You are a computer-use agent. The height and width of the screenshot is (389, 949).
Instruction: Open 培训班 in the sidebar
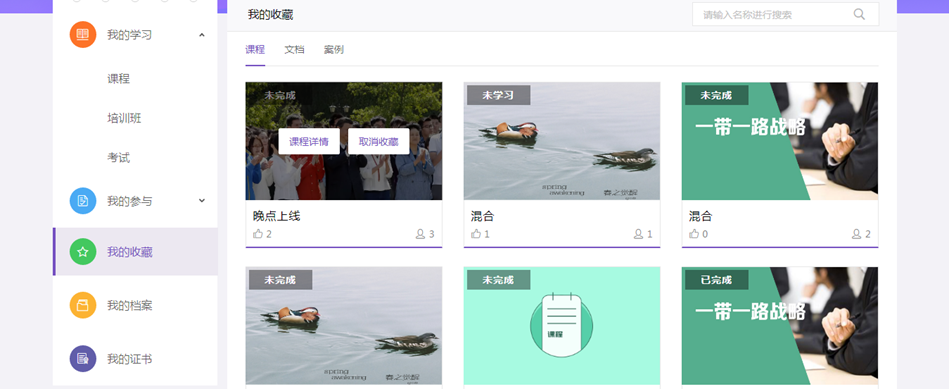(x=124, y=118)
